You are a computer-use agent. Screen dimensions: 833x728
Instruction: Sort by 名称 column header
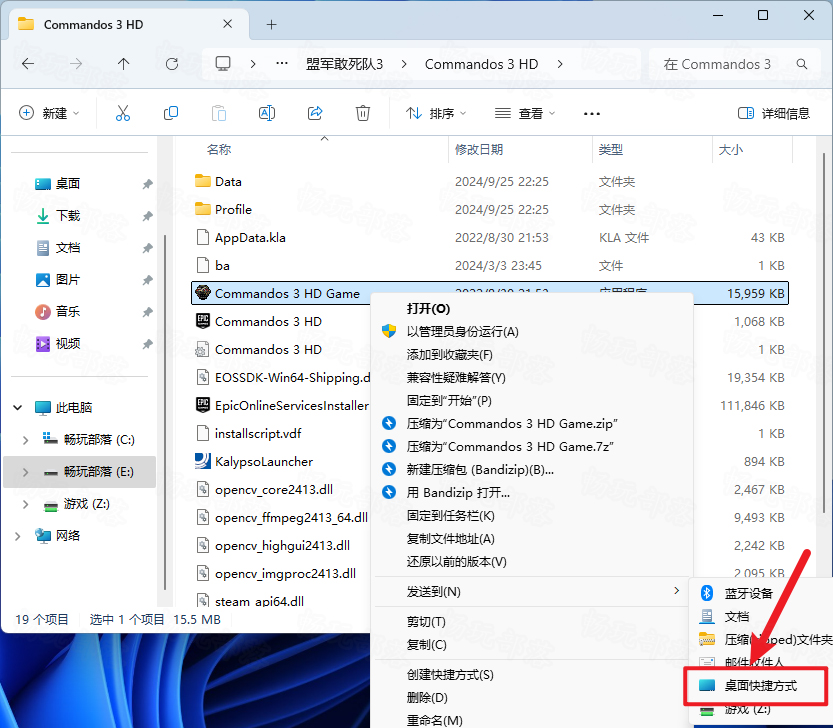pos(219,149)
